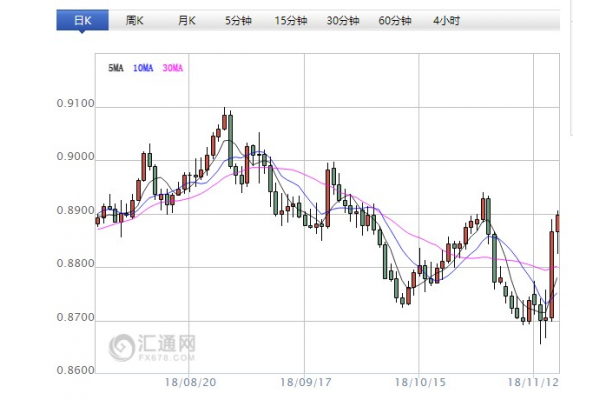Viewport: 614px width, 400px height.
Task: Click the 5MA legend label
Action: click(116, 68)
